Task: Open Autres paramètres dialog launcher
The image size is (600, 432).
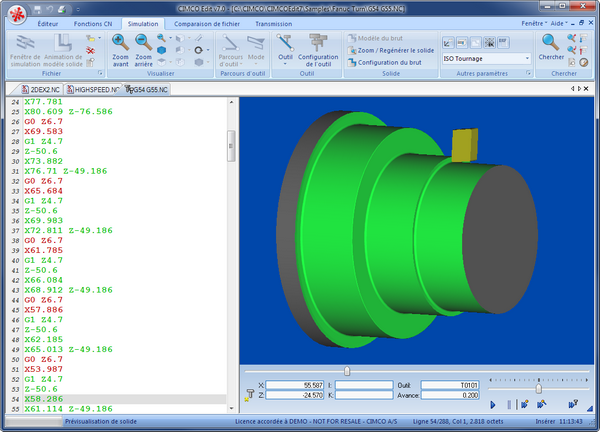Action: click(x=528, y=73)
